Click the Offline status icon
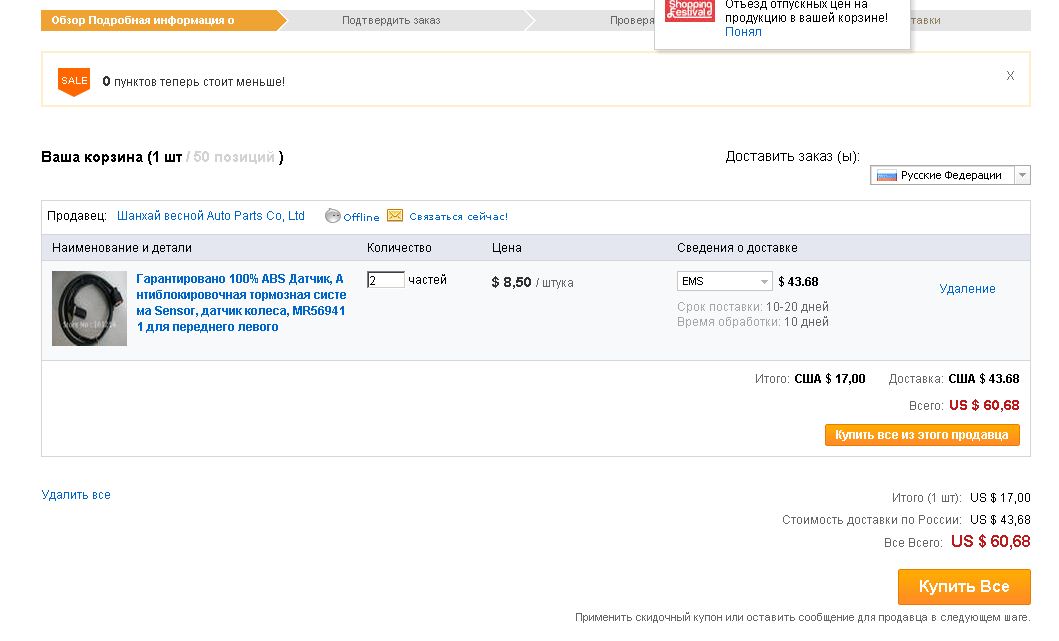Viewport: 1059px width, 641px height. [333, 216]
